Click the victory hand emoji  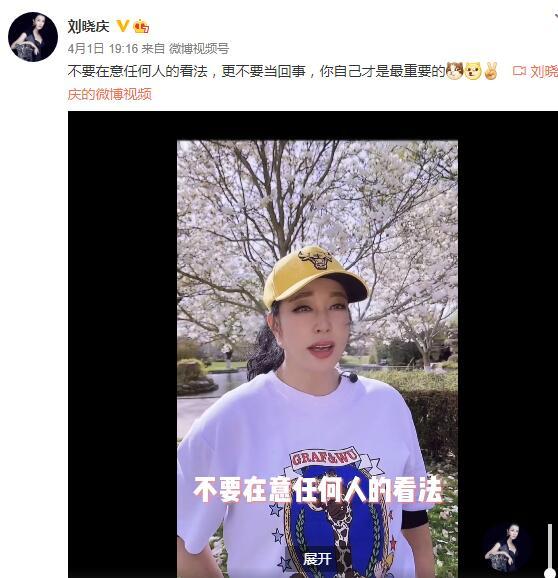tap(491, 71)
